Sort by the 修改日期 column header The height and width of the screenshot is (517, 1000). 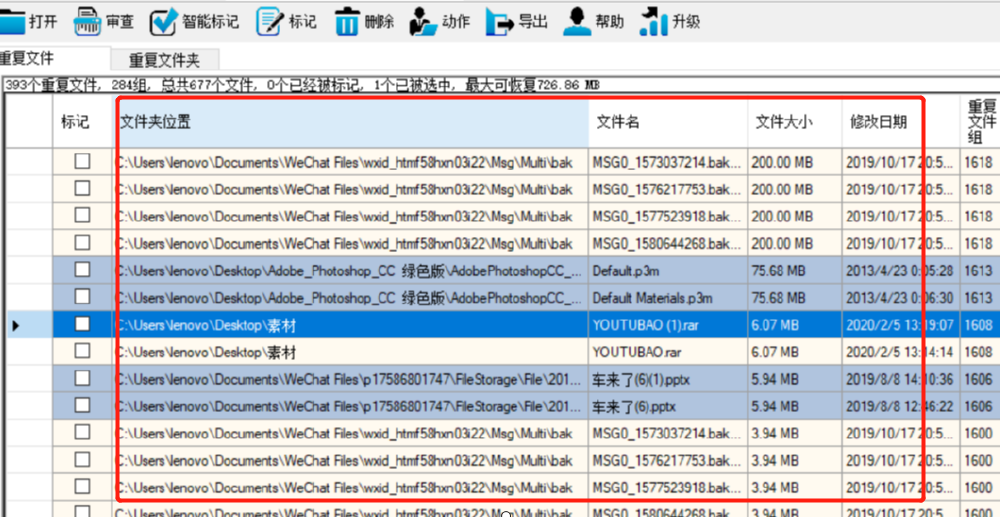[x=901, y=121]
